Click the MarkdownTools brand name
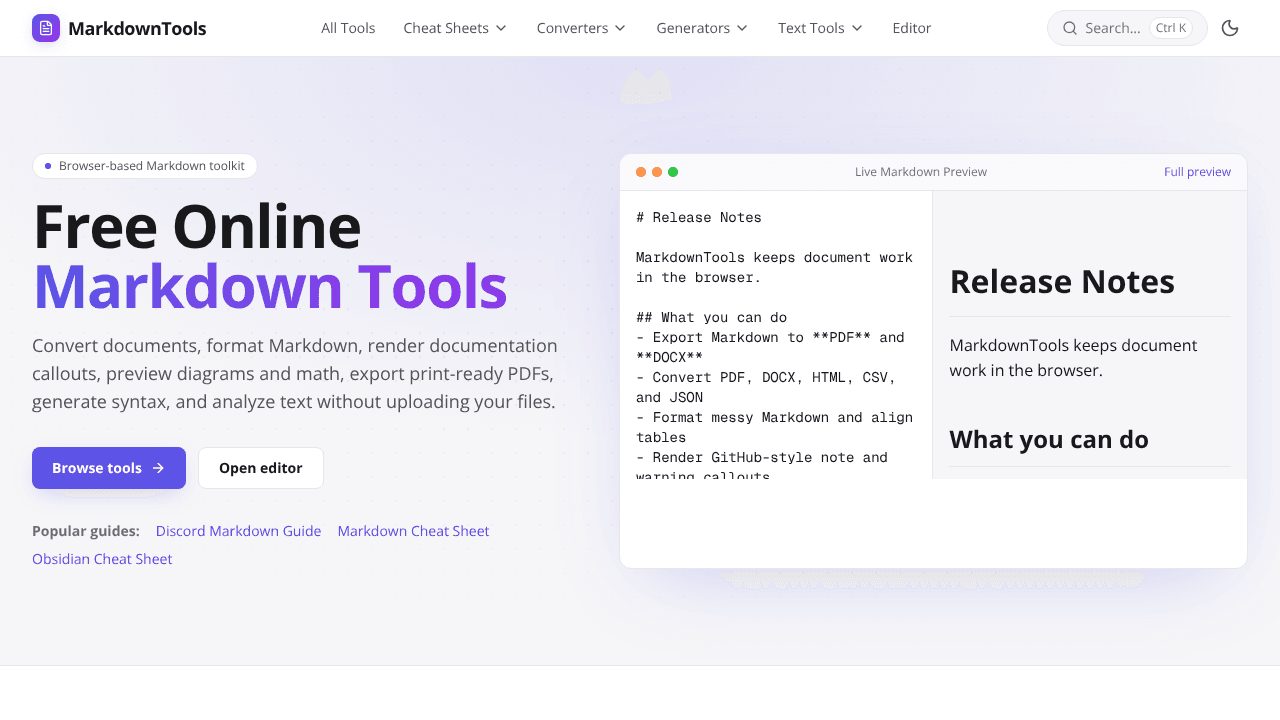The width and height of the screenshot is (1280, 720). (137, 28)
